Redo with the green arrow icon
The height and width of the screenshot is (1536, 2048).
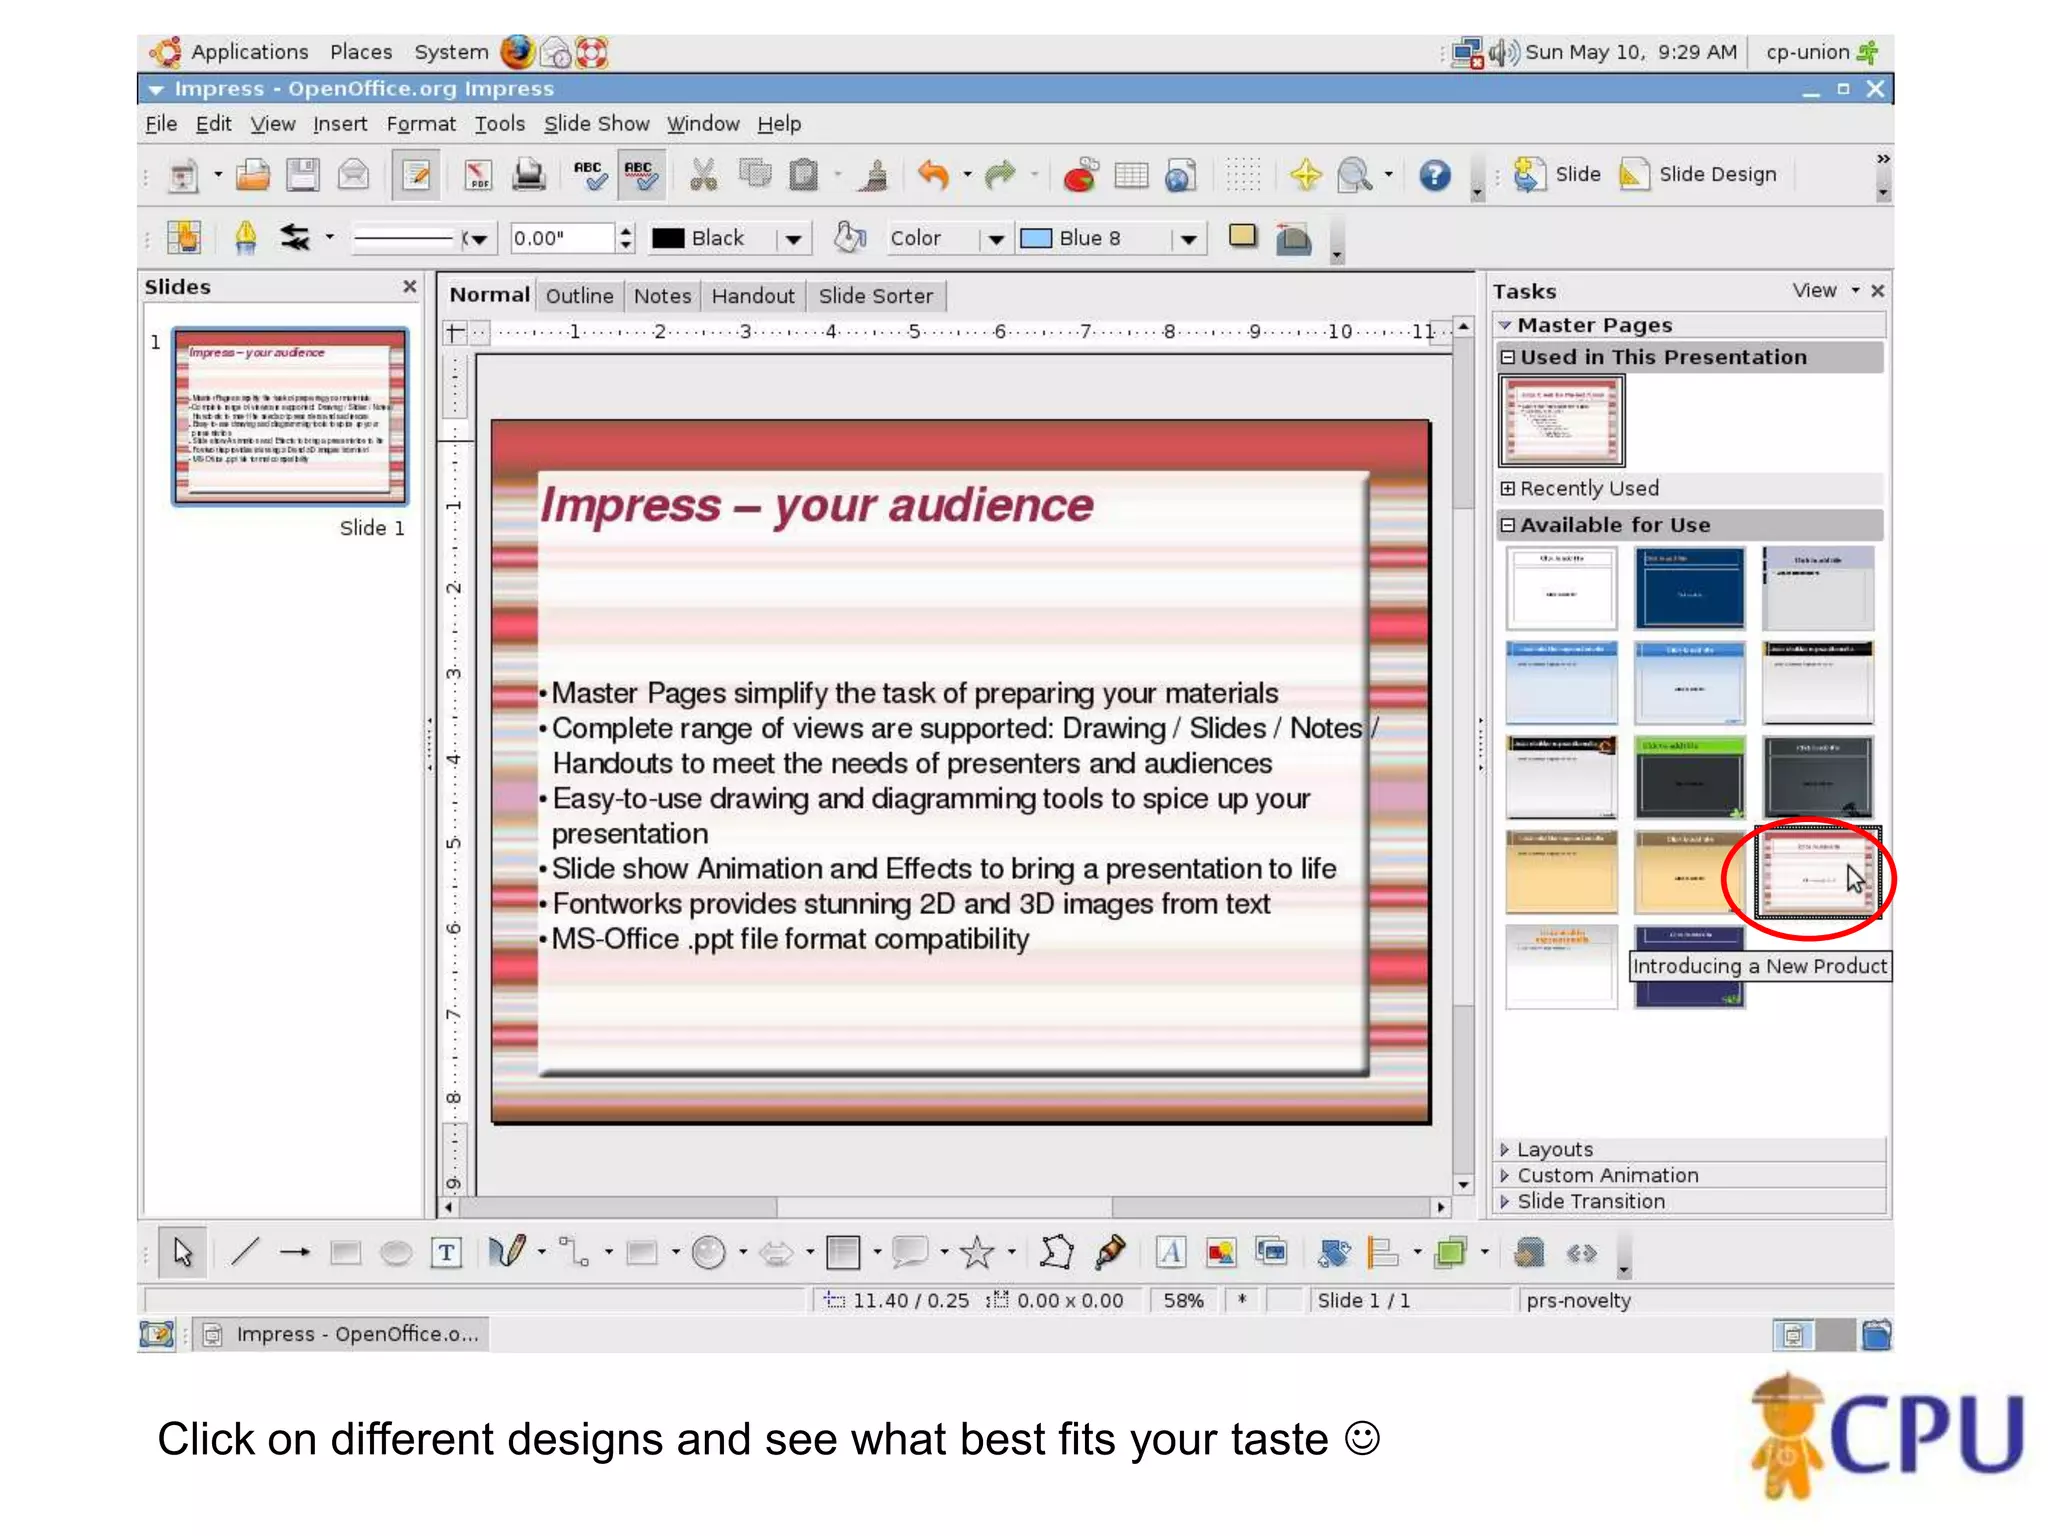tap(1000, 175)
